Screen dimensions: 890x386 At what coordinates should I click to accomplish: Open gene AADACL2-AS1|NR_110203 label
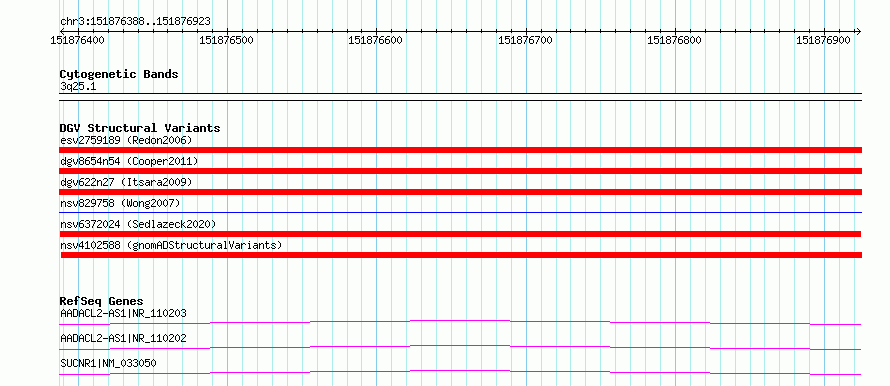pos(123,313)
